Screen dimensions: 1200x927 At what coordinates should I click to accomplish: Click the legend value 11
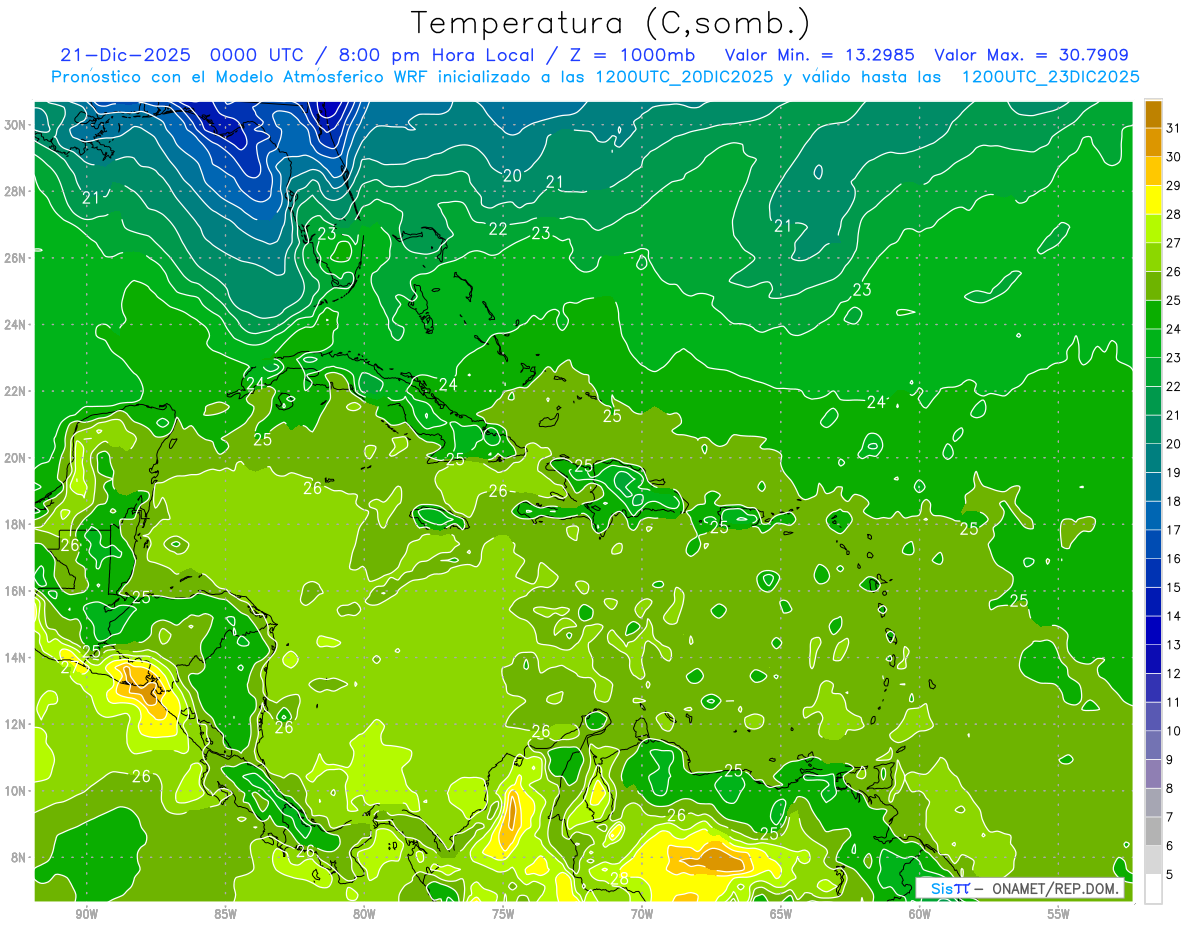(x=1174, y=702)
